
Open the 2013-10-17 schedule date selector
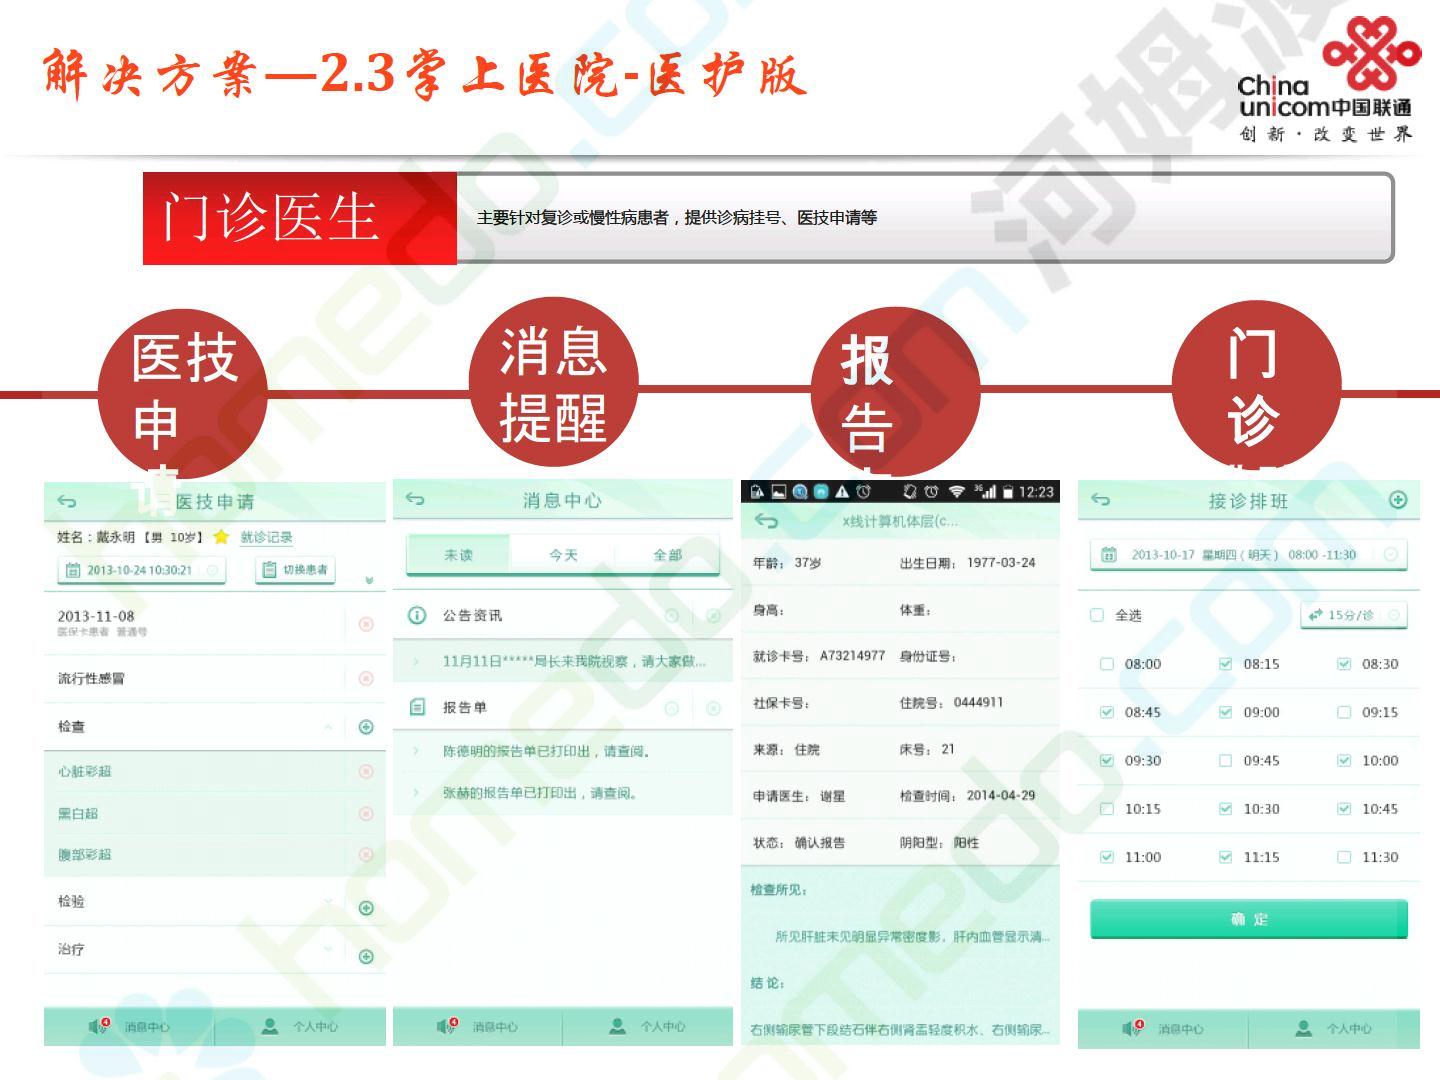[1247, 555]
